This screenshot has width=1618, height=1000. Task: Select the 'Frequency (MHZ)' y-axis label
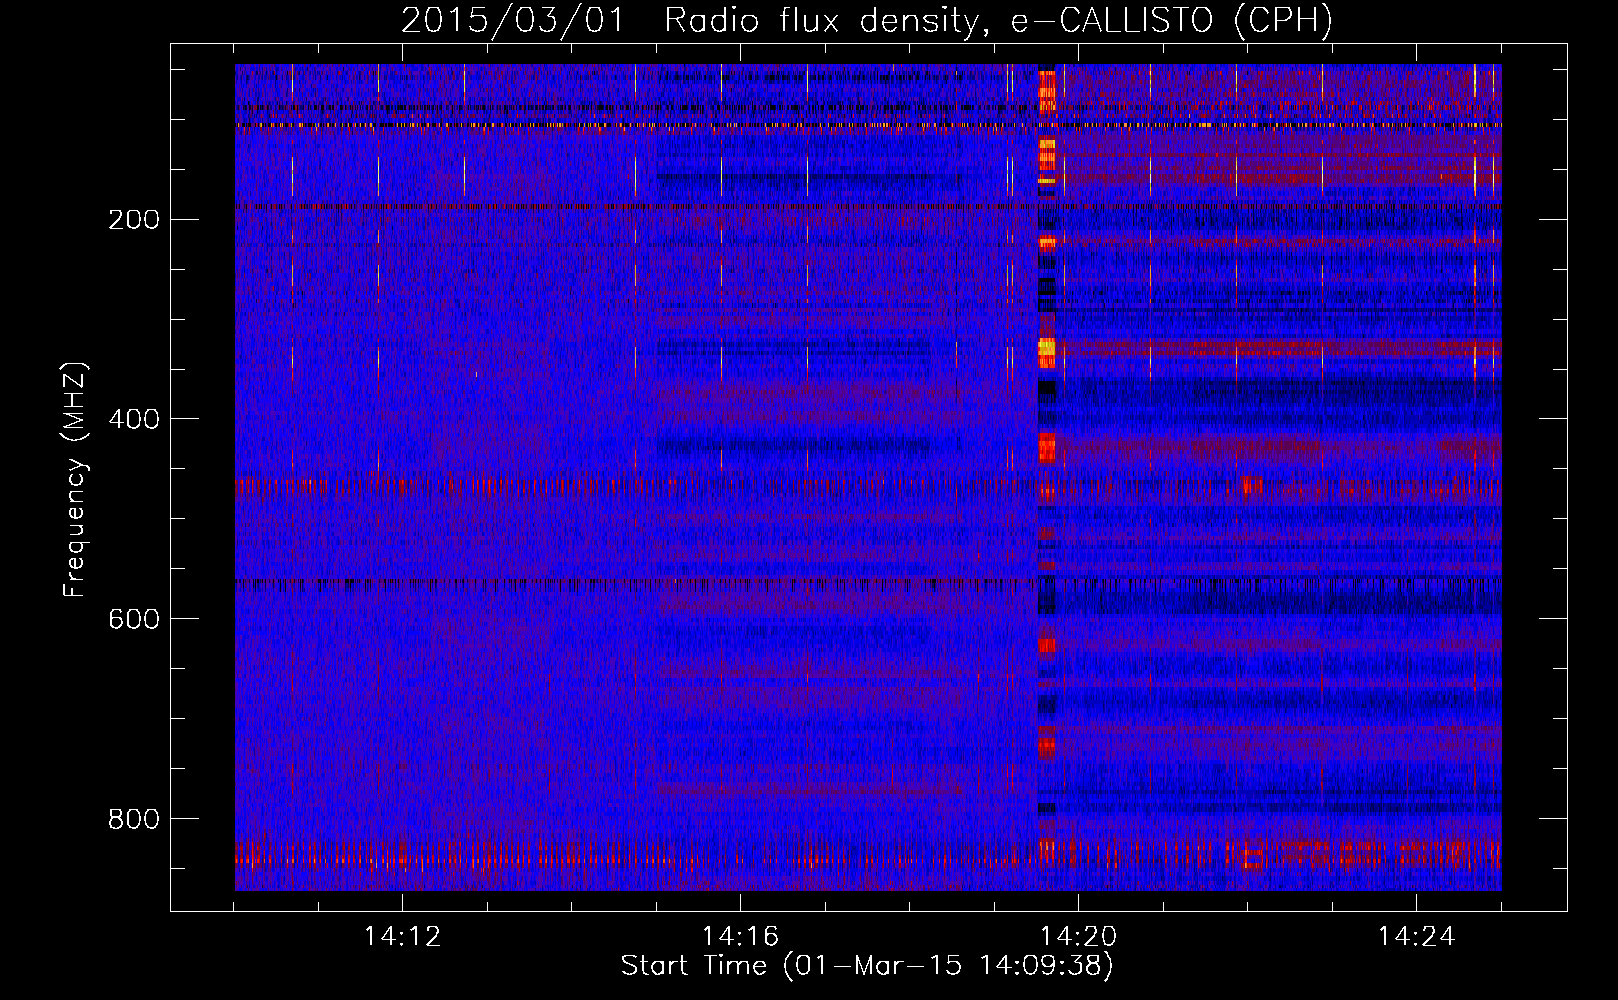point(75,479)
